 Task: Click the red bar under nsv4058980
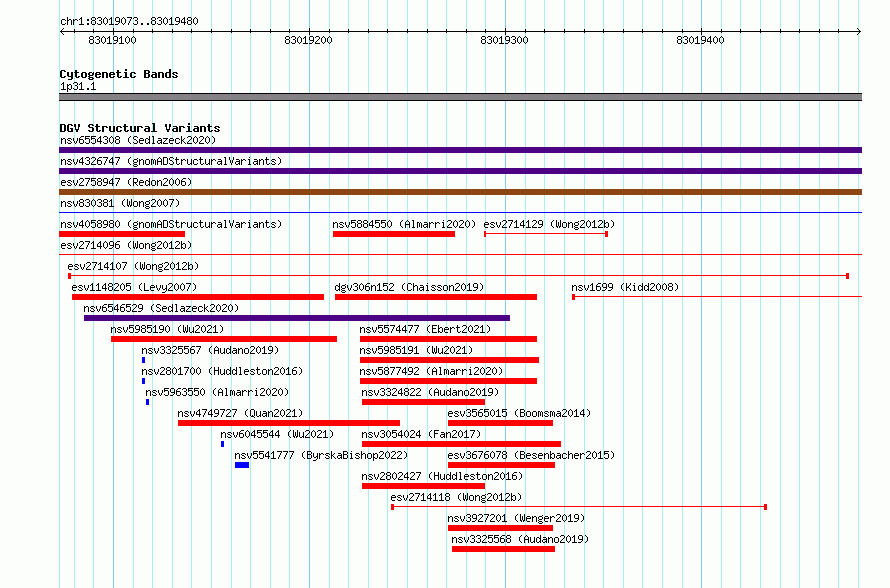[122, 234]
